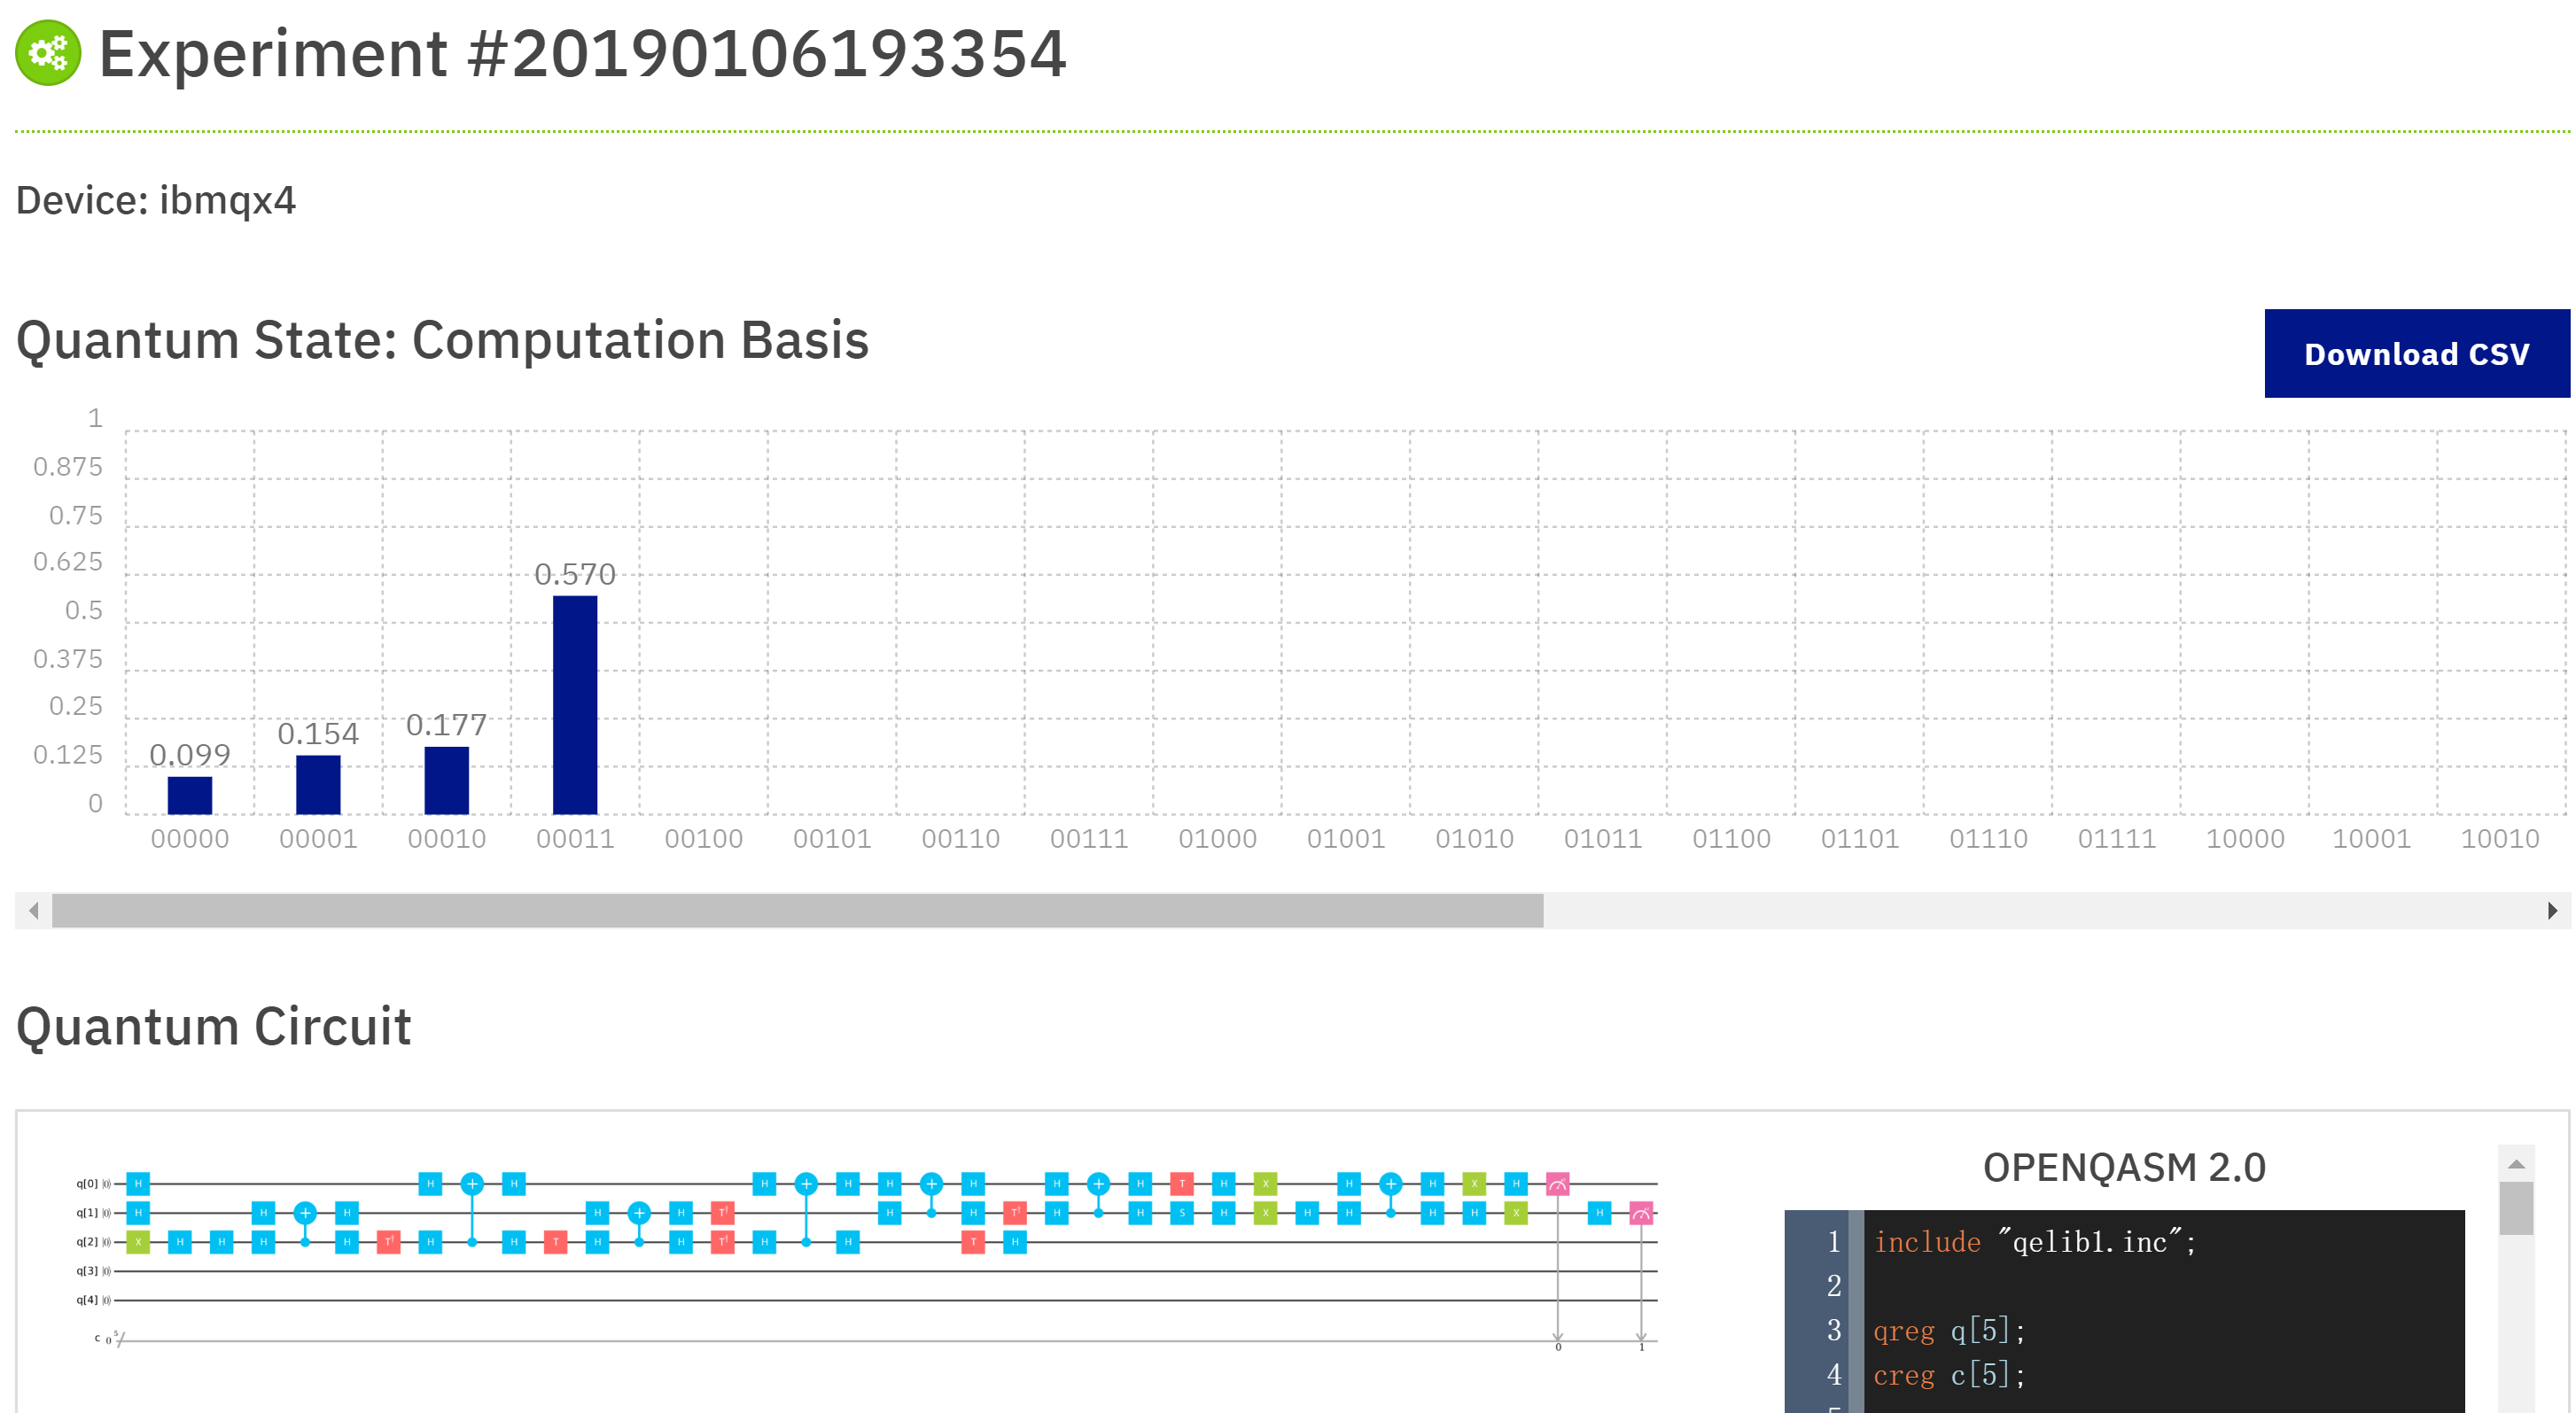The image size is (2576, 1413).
Task: Click the include qelib1.inc code line
Action: pyautogui.click(x=2033, y=1242)
